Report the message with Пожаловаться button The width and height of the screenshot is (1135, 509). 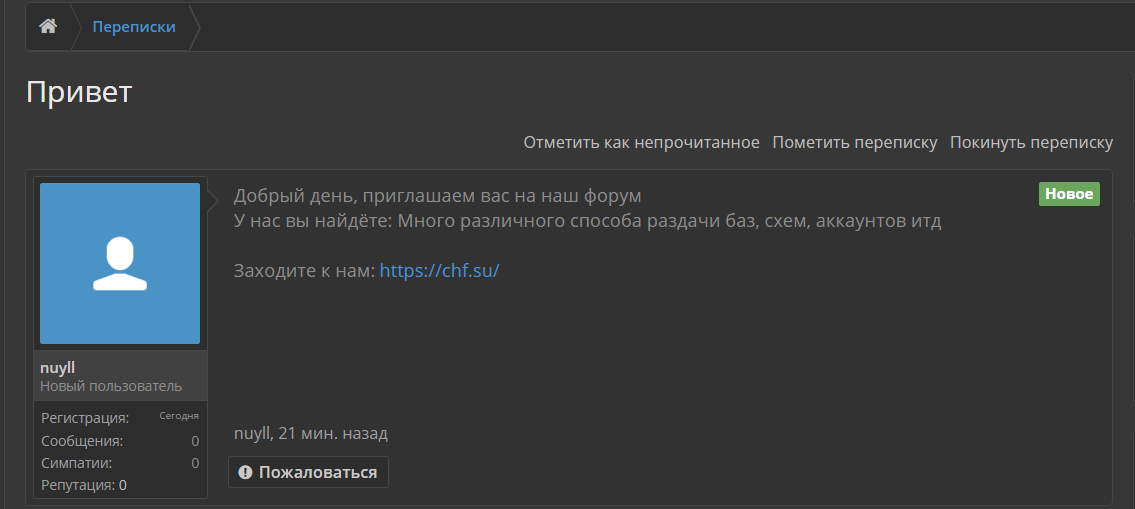point(308,472)
